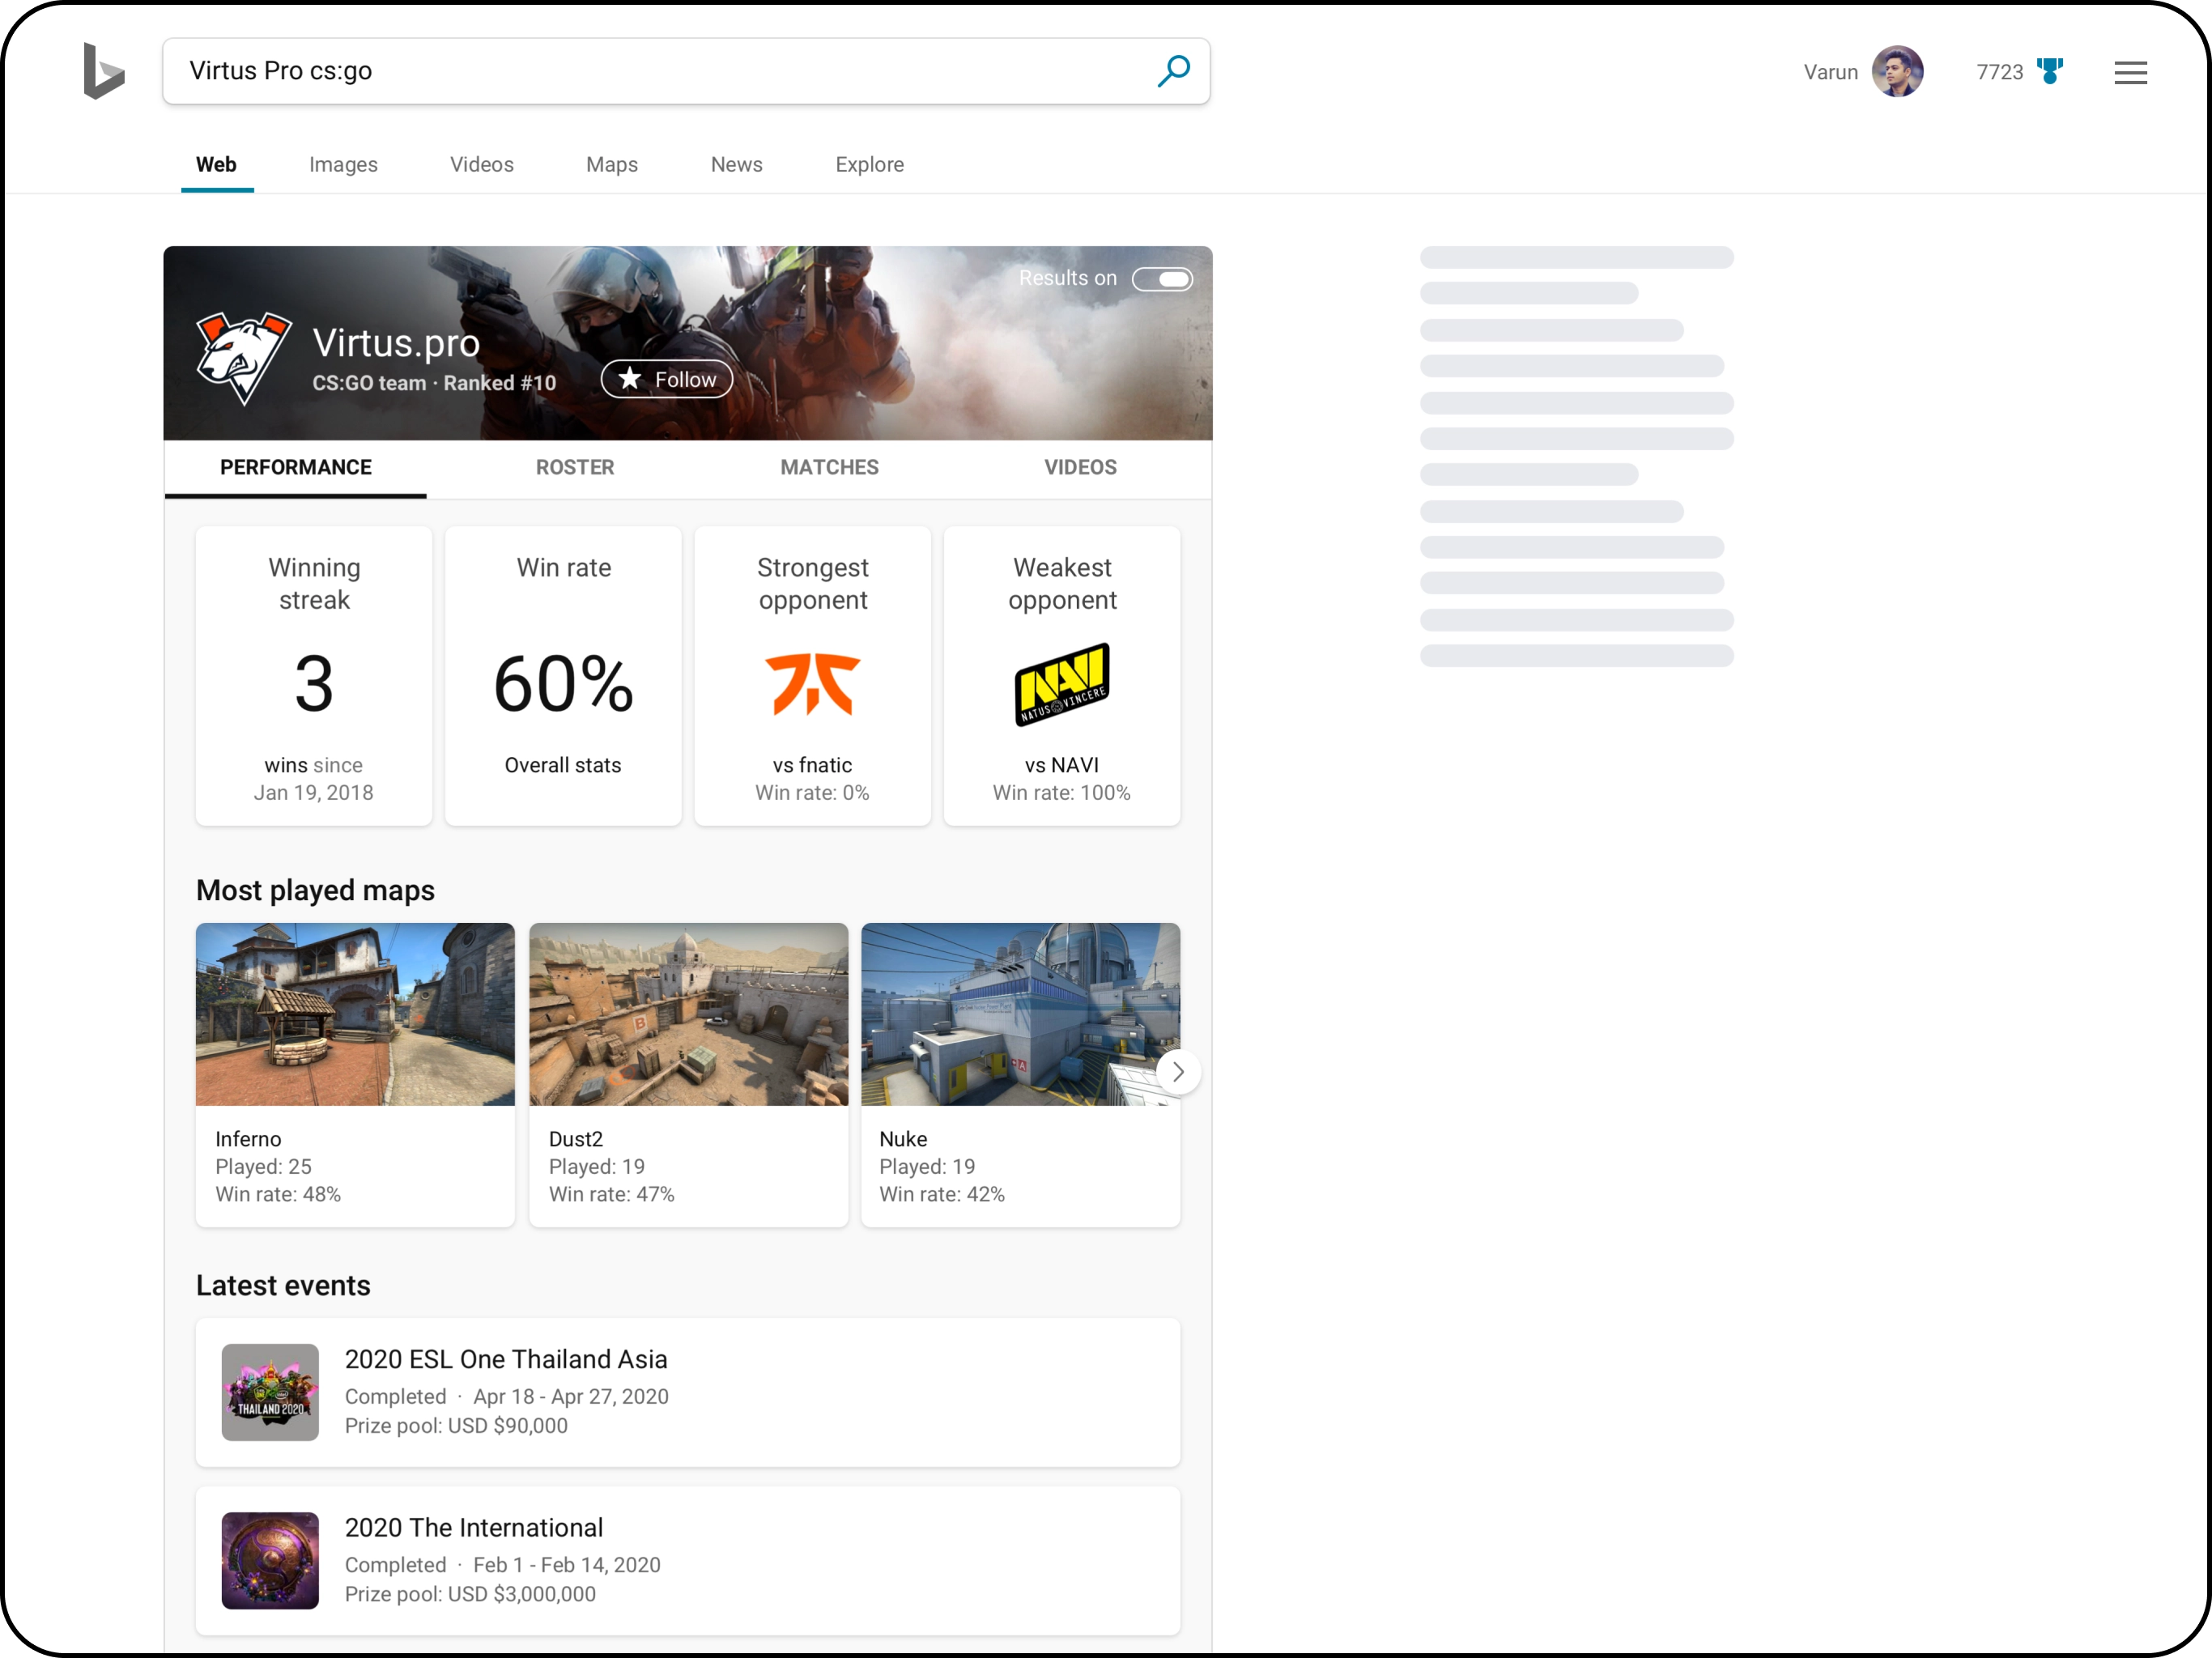Switch to the Images tab
The image size is (2212, 1658).
[x=343, y=164]
